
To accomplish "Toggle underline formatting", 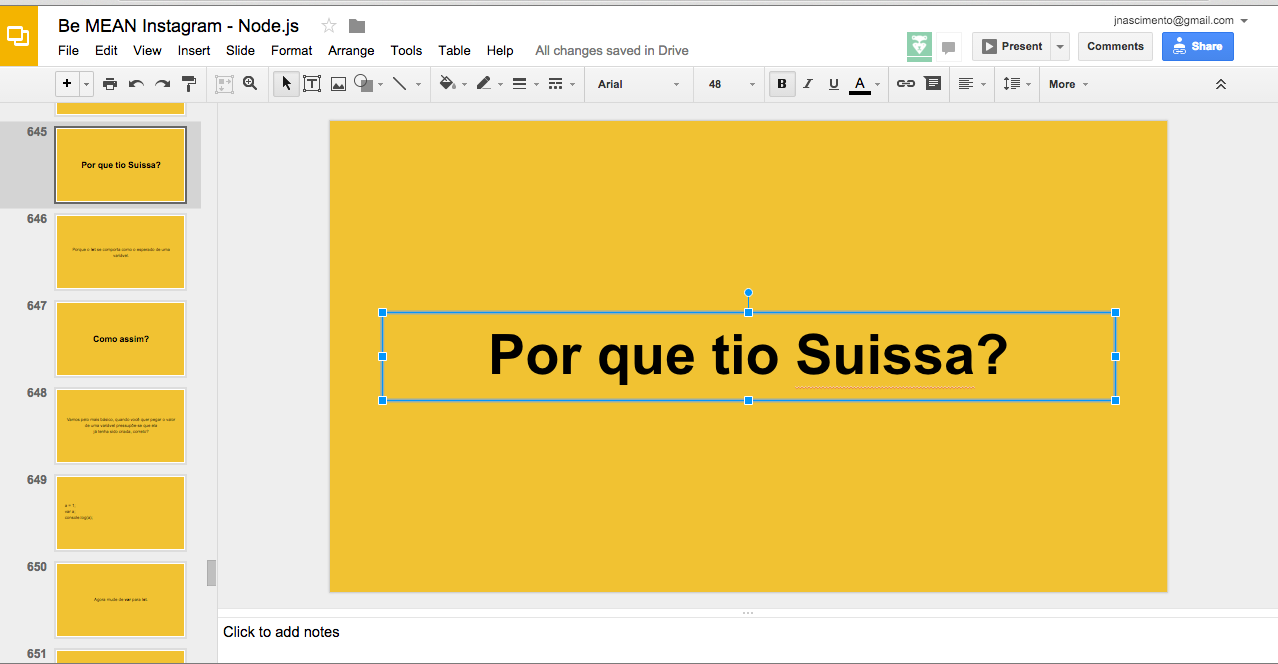I will pos(834,84).
